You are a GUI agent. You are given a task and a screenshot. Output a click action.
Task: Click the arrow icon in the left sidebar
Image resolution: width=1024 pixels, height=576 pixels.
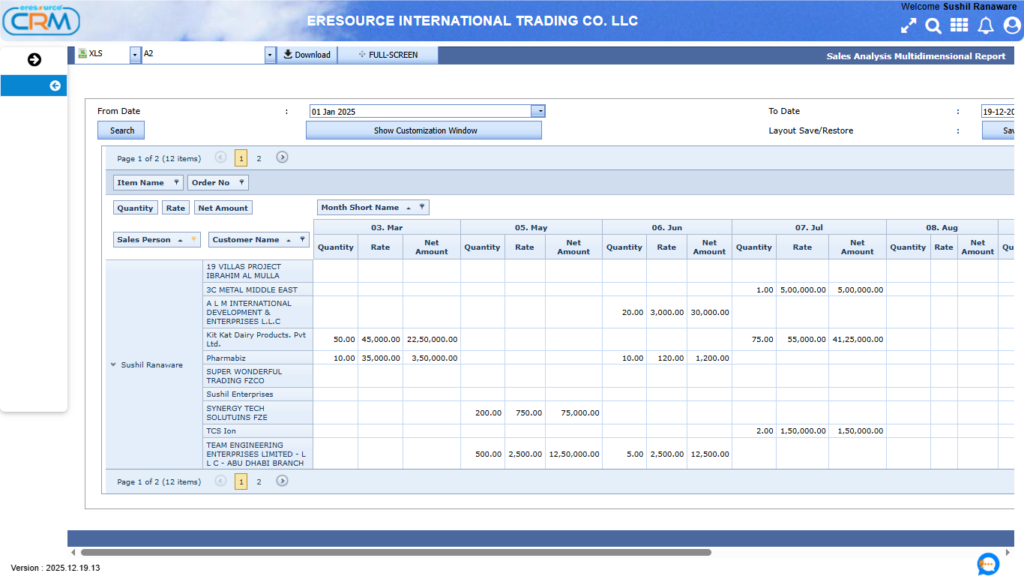point(34,59)
